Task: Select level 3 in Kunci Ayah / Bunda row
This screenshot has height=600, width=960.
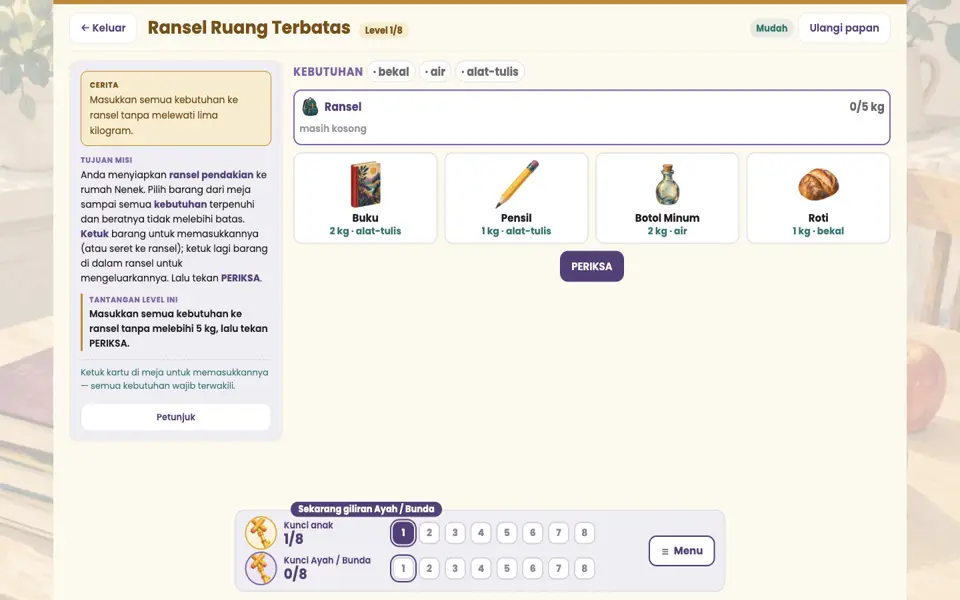Action: click(x=455, y=568)
